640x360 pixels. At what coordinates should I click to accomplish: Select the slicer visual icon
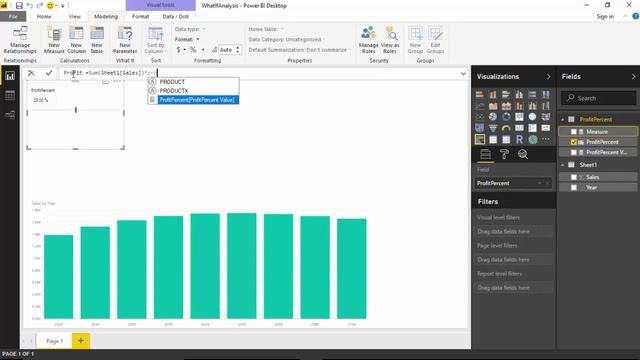coord(480,140)
